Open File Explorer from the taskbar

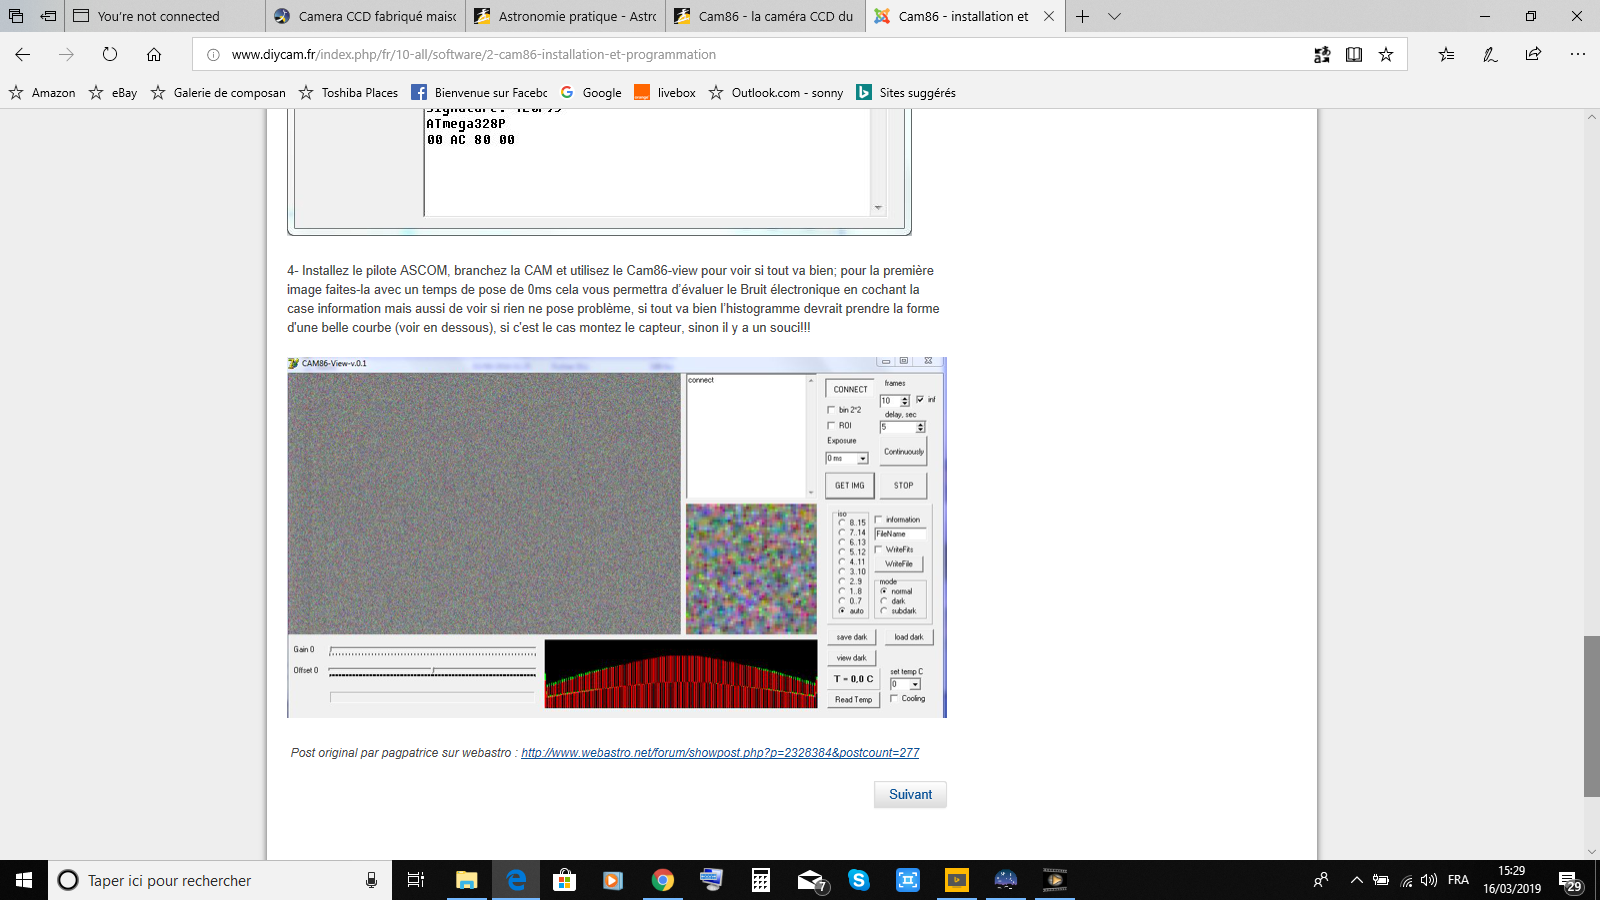(466, 880)
